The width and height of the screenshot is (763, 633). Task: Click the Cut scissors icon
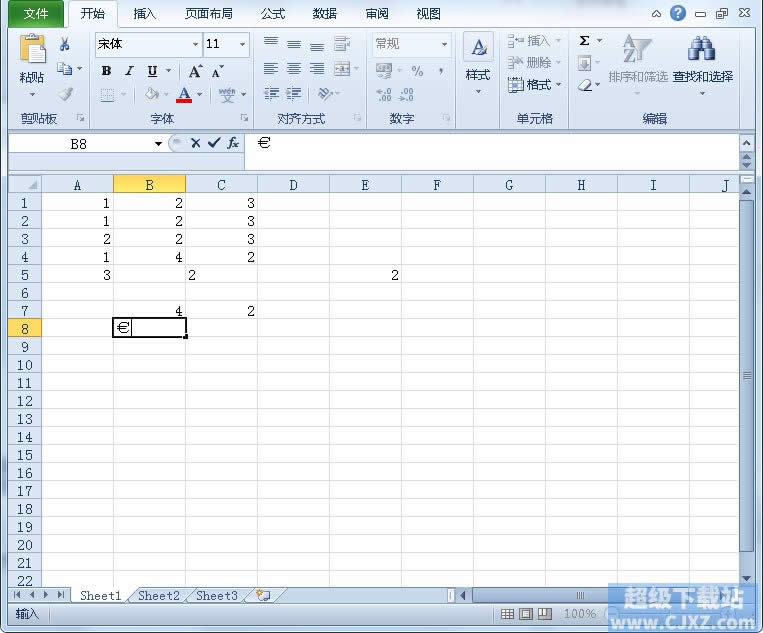(65, 44)
